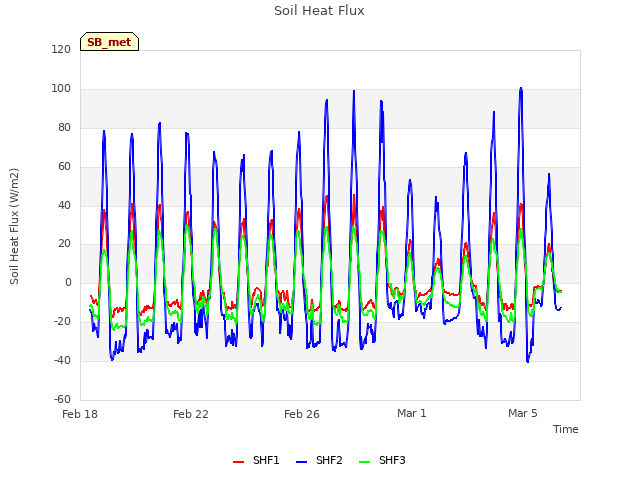Click the 40 y-axis tick label
This screenshot has width=640, height=480.
64,206
